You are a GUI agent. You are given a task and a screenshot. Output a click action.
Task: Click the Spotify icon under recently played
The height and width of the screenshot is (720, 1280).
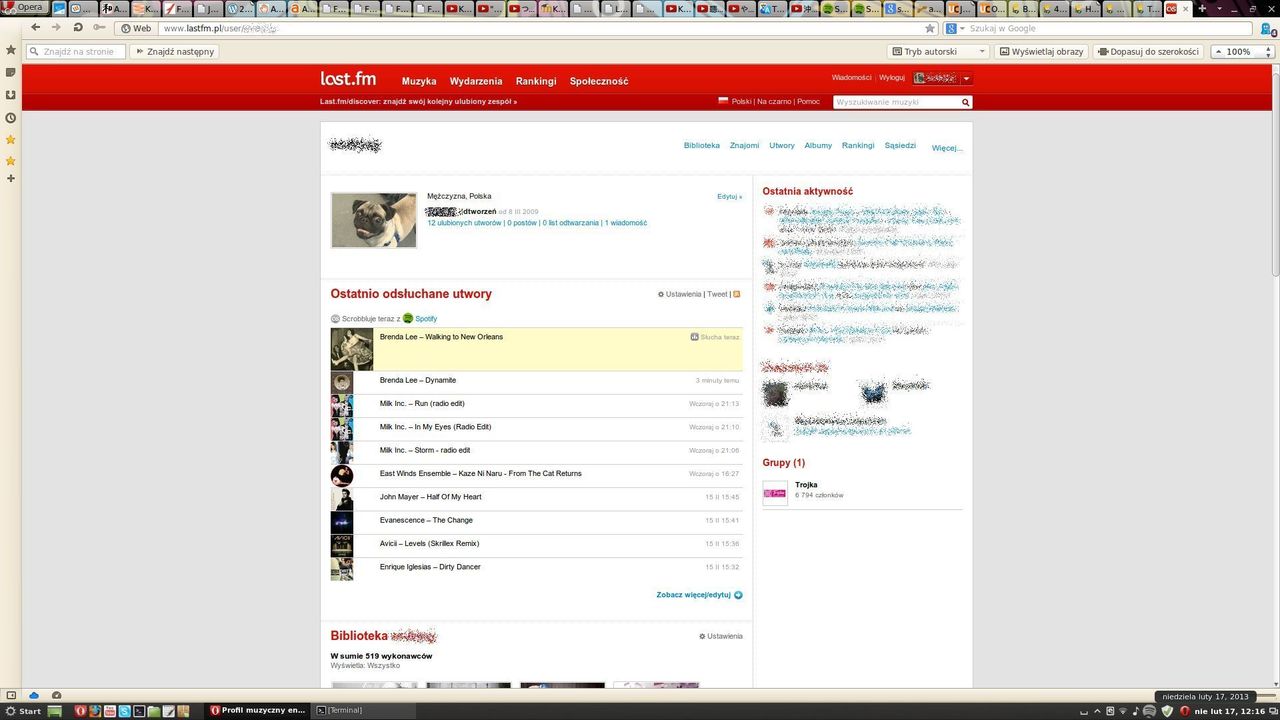tap(408, 318)
